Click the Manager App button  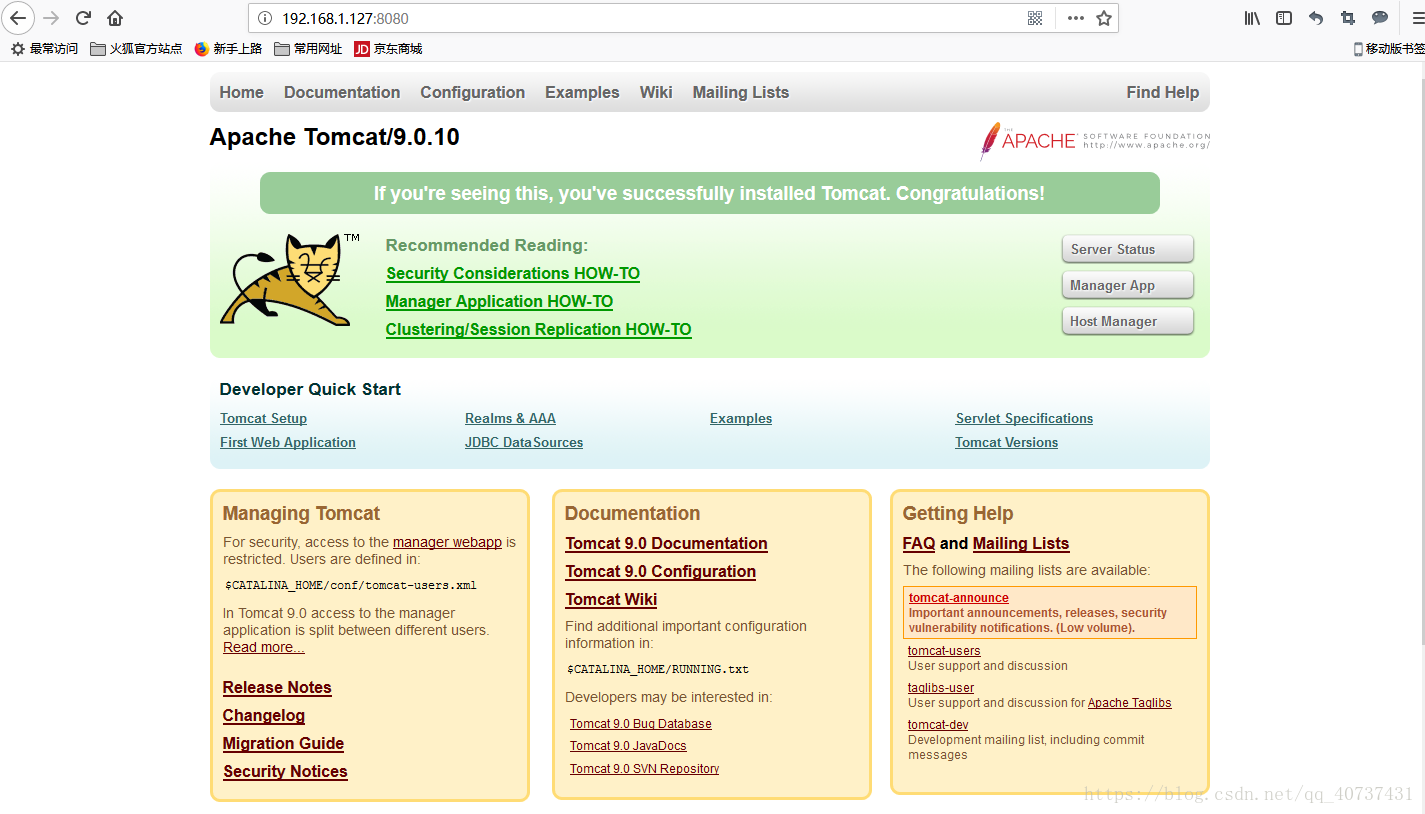(x=1128, y=285)
